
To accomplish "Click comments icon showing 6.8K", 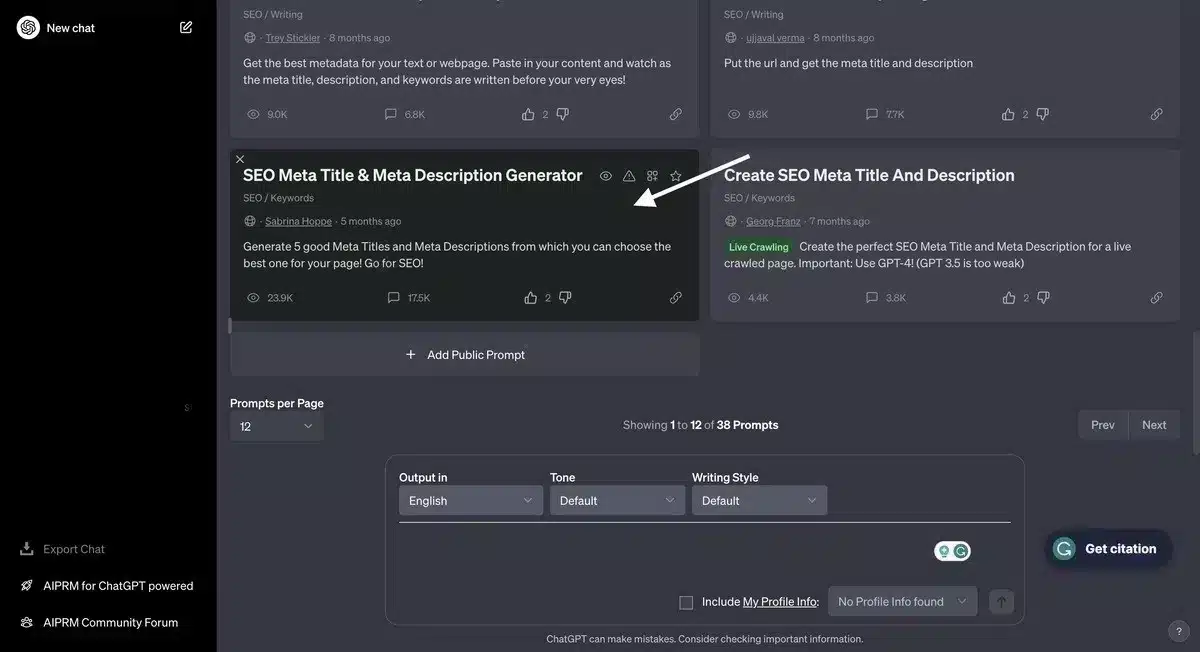I will [x=391, y=114].
